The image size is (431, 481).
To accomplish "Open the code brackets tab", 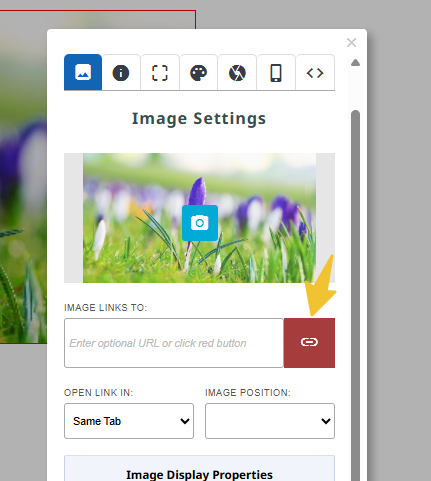I will [x=315, y=73].
